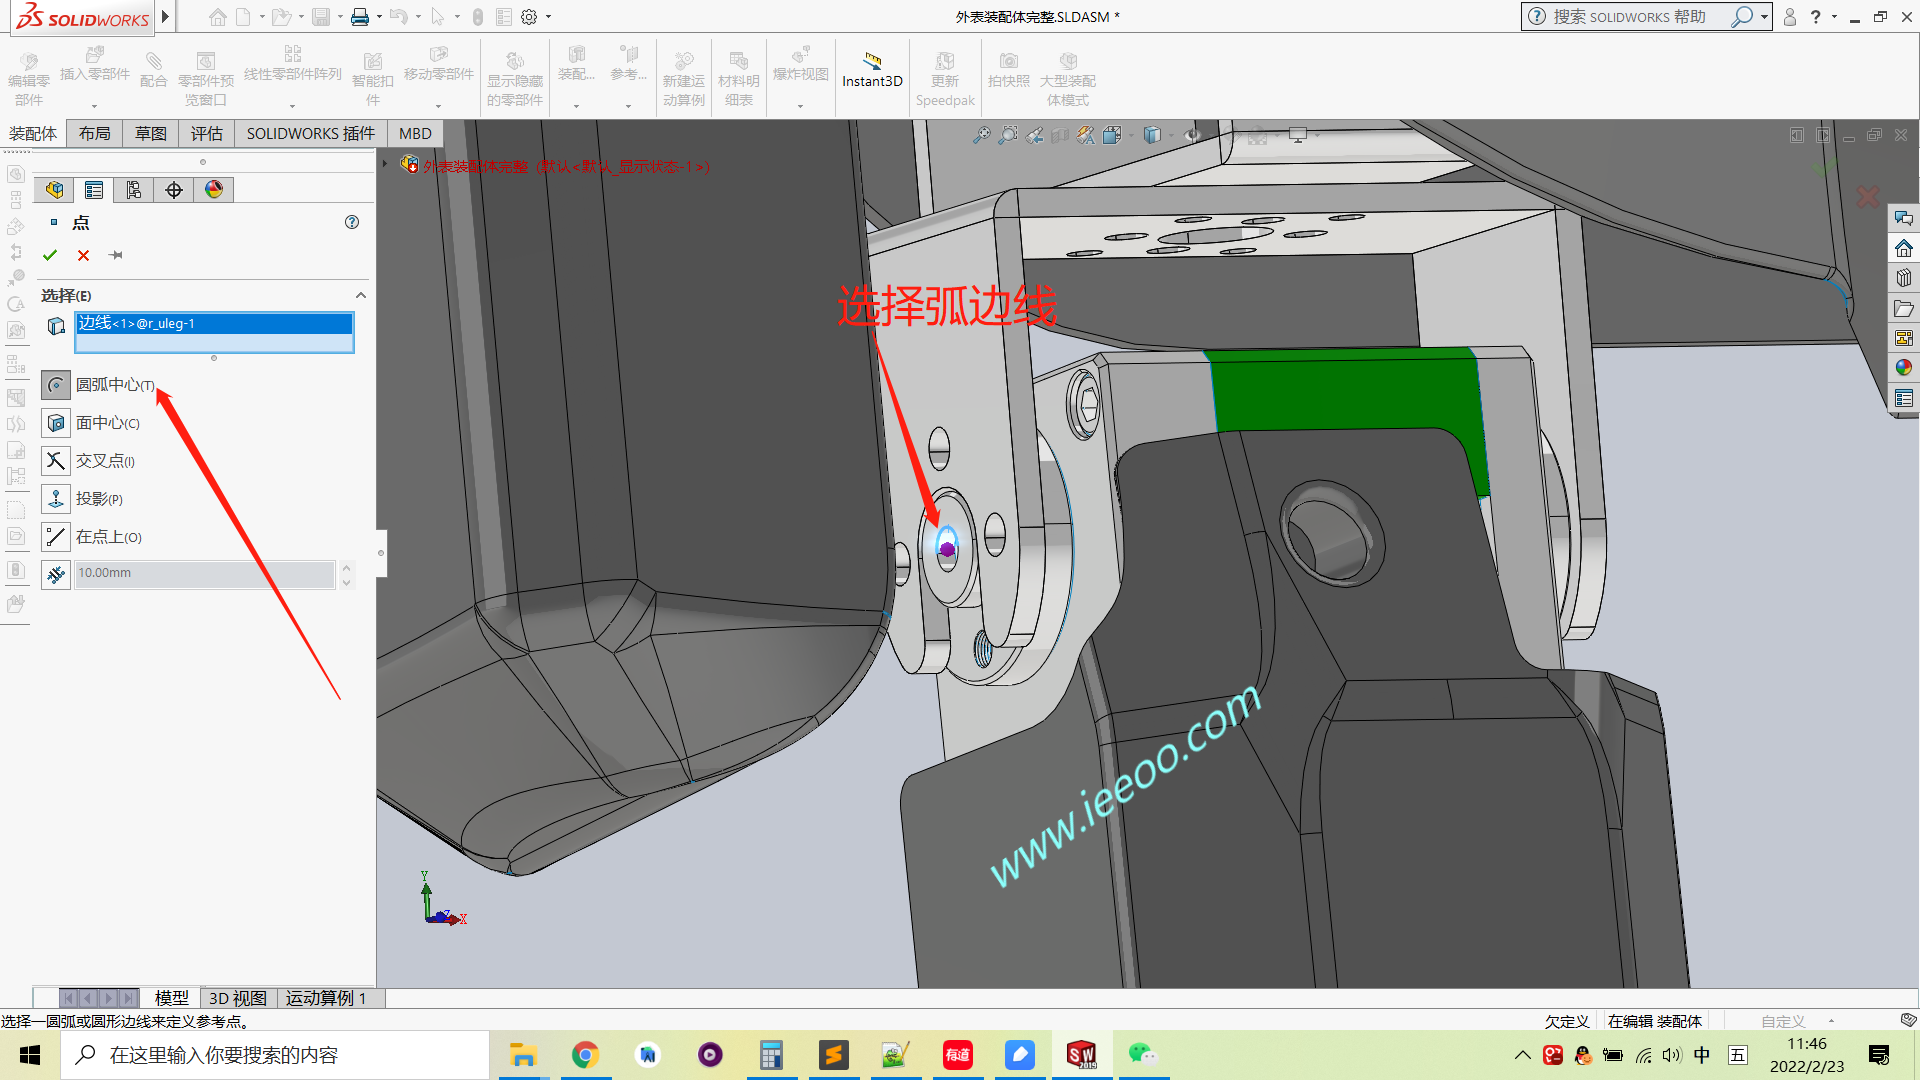Image resolution: width=1920 pixels, height=1080 pixels.
Task: Collapse the 选择(E) section chevron
Action: pos(361,295)
